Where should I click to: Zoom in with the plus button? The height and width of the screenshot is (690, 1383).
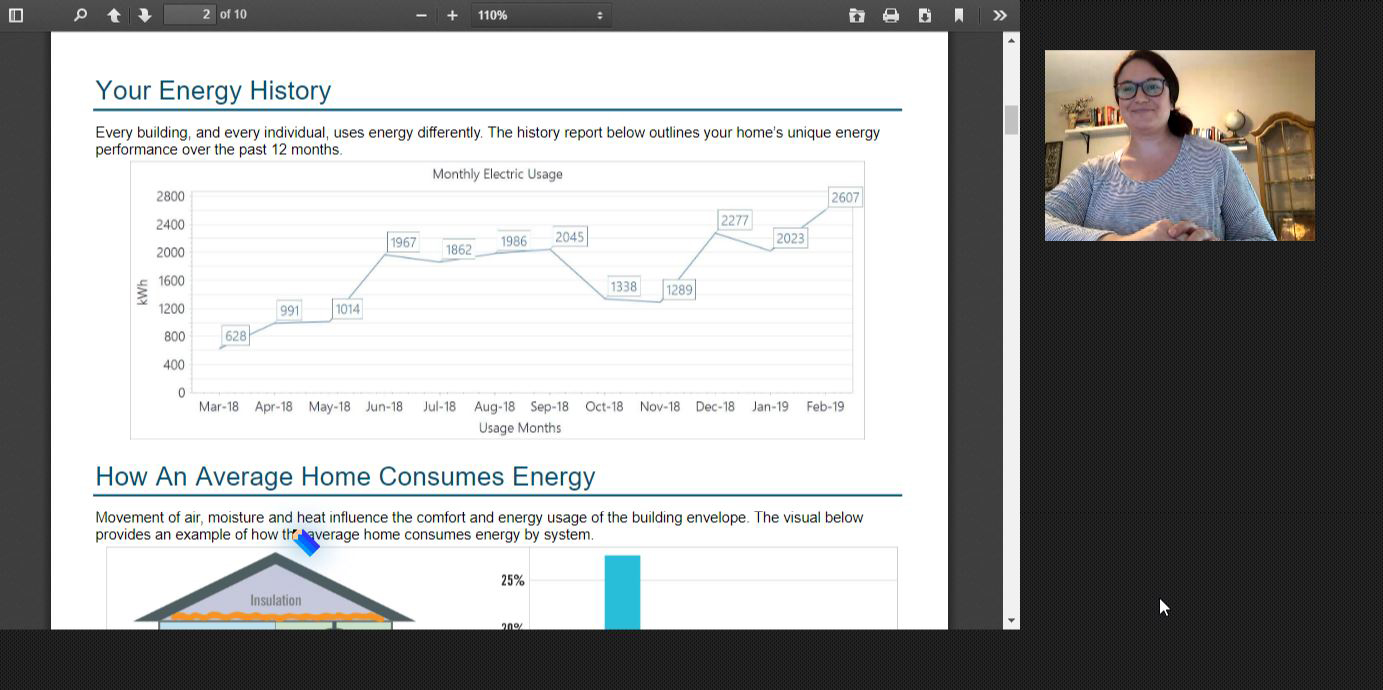click(452, 15)
